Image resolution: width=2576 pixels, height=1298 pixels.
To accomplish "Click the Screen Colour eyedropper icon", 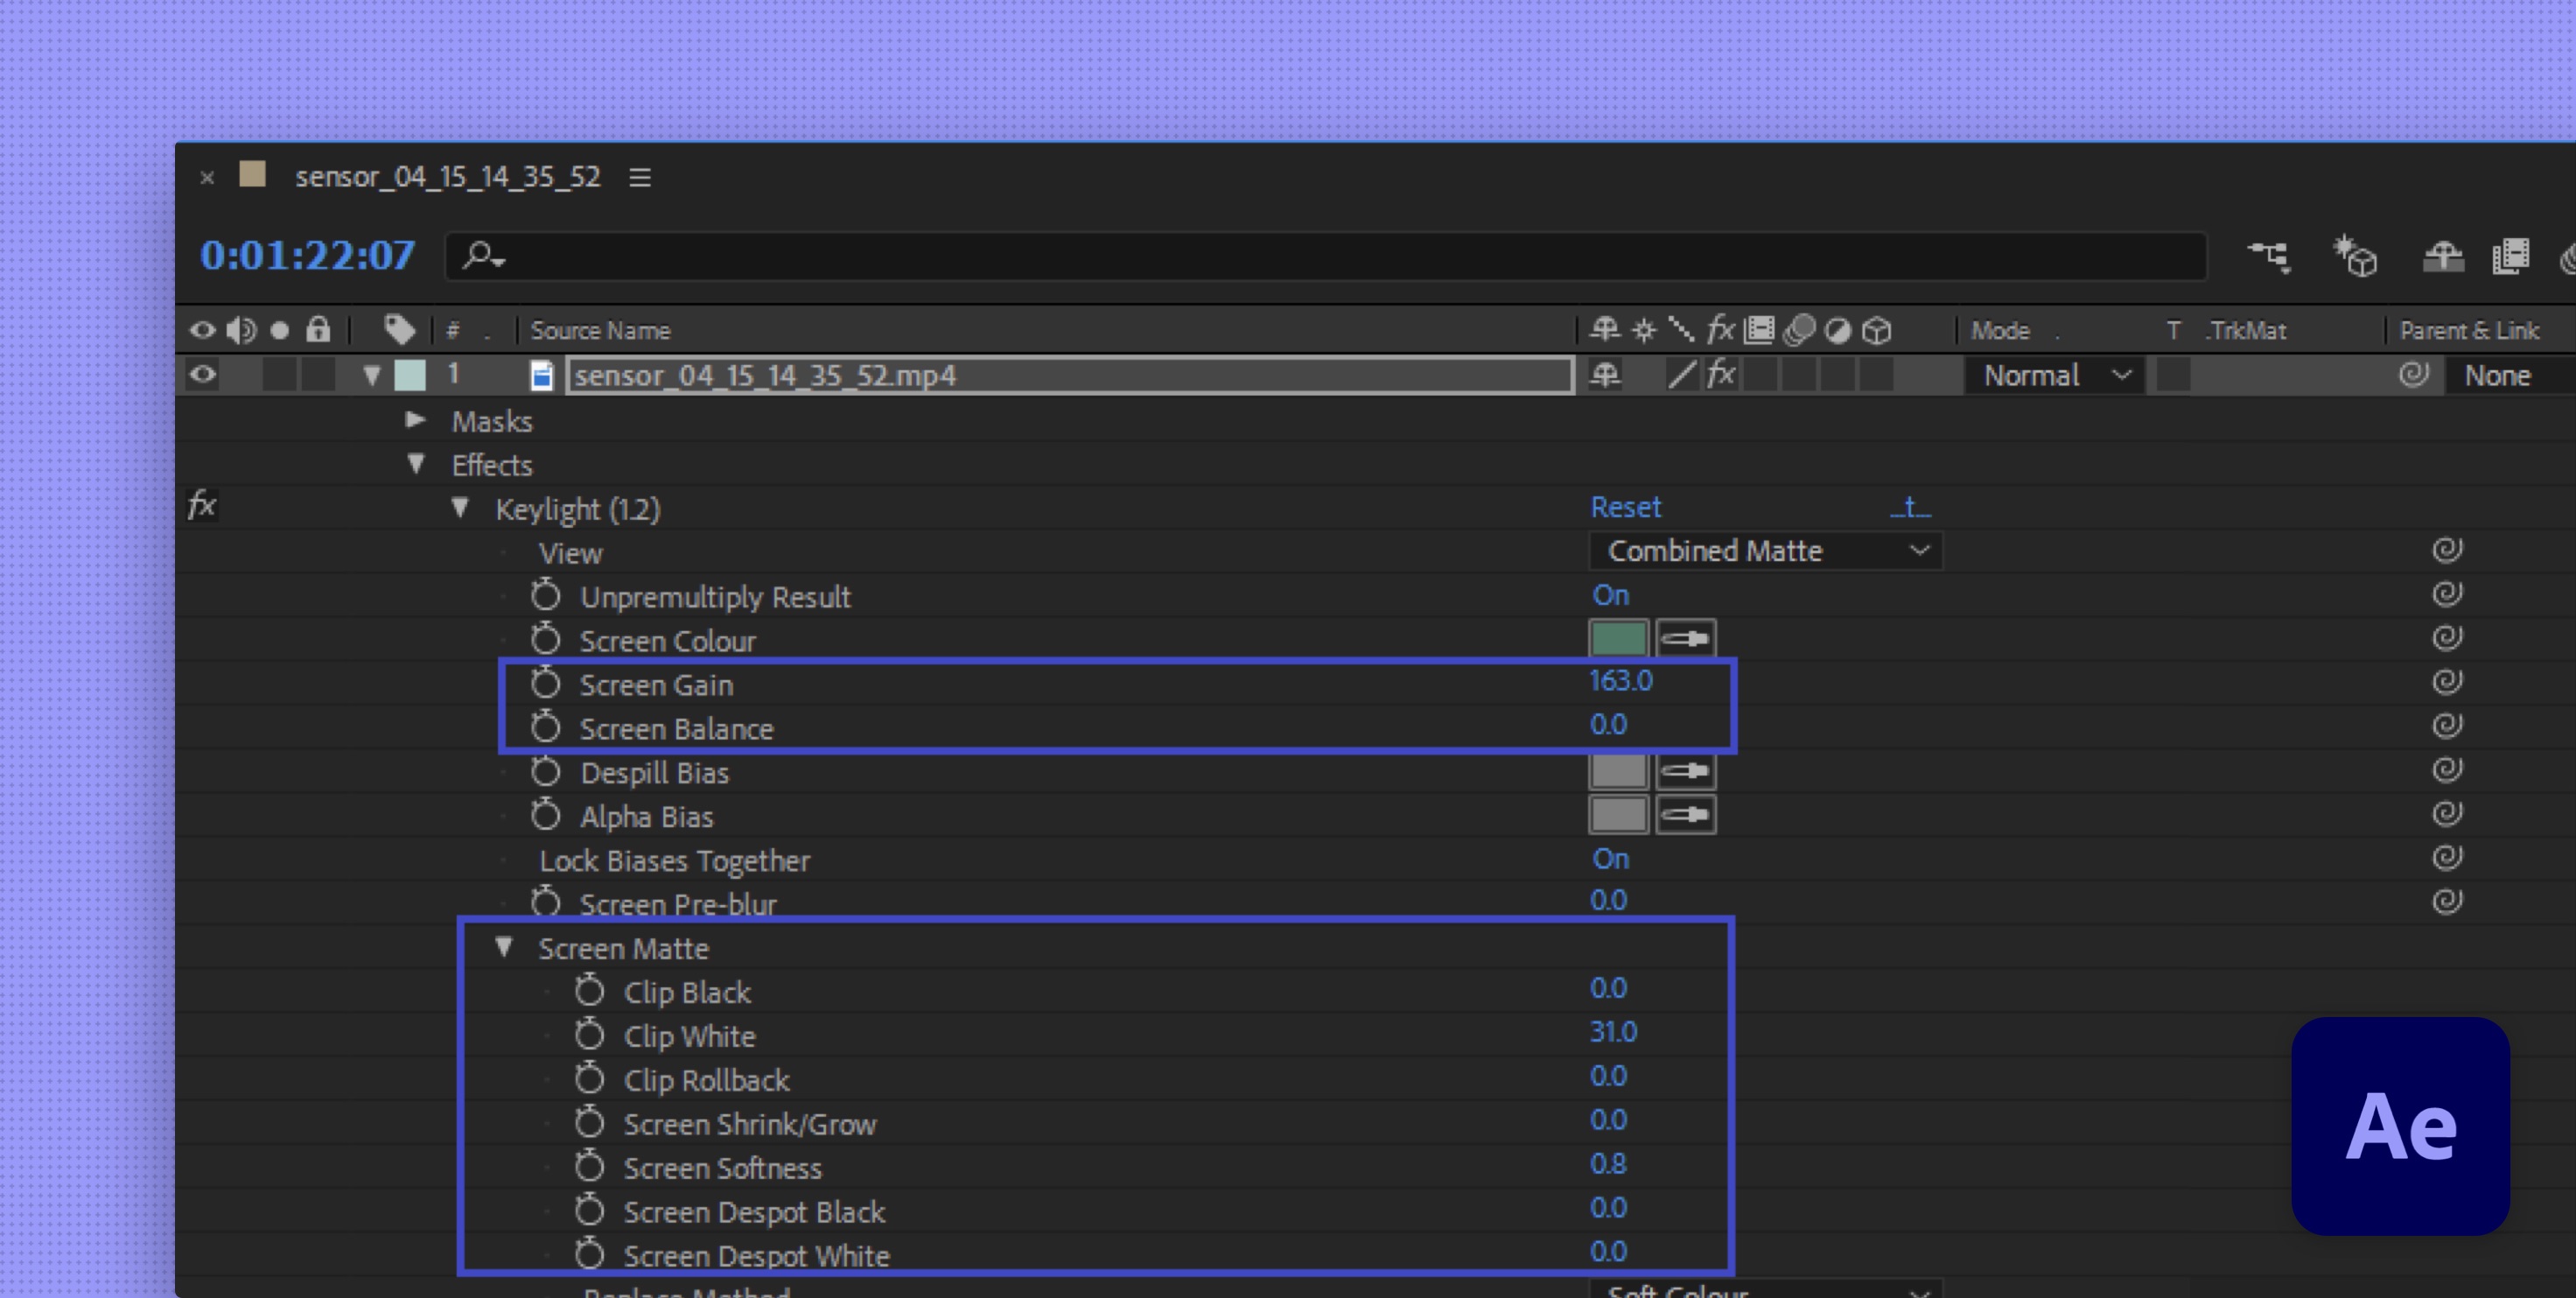I will click(1686, 638).
